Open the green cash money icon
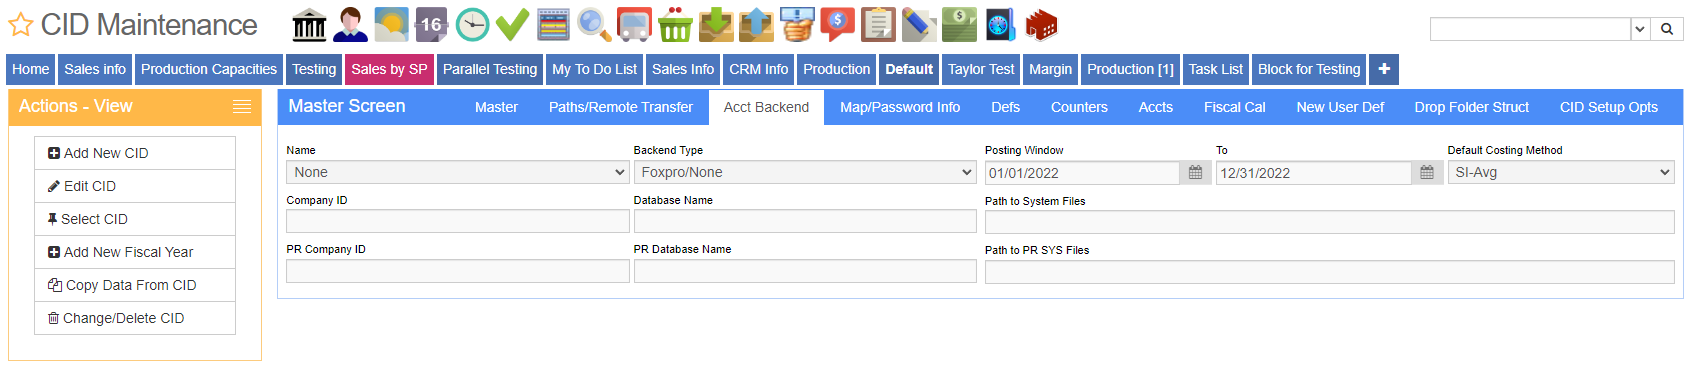Viewport: 1691px width, 369px height. point(959,25)
